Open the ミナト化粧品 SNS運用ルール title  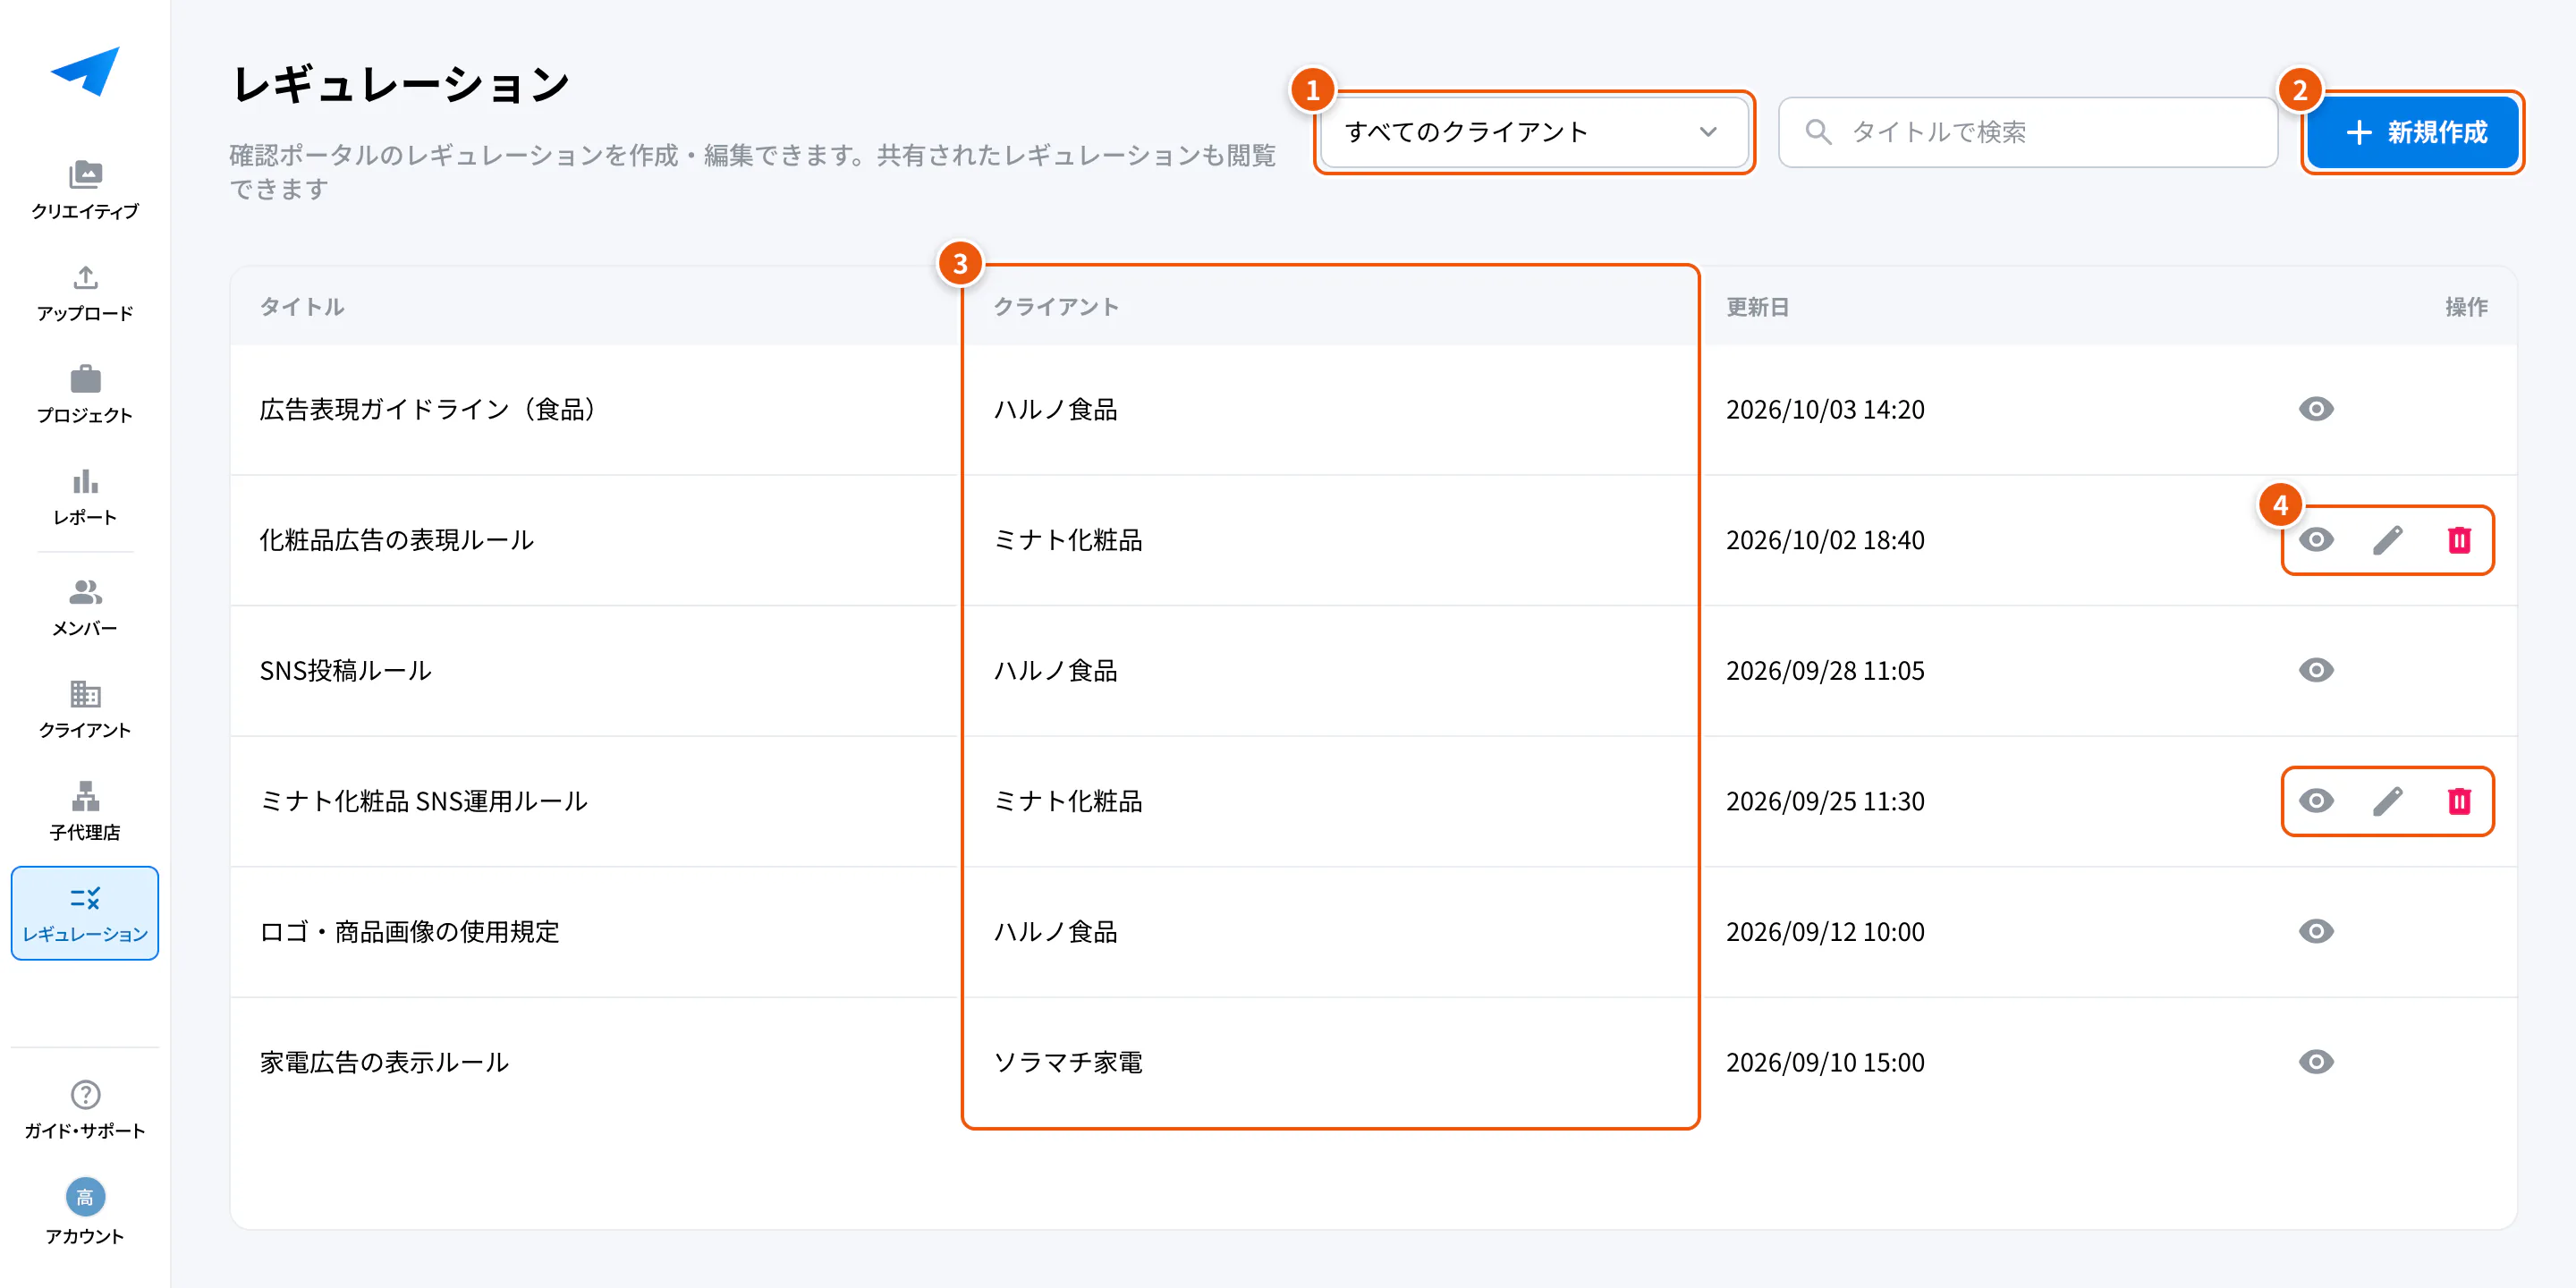pos(423,801)
